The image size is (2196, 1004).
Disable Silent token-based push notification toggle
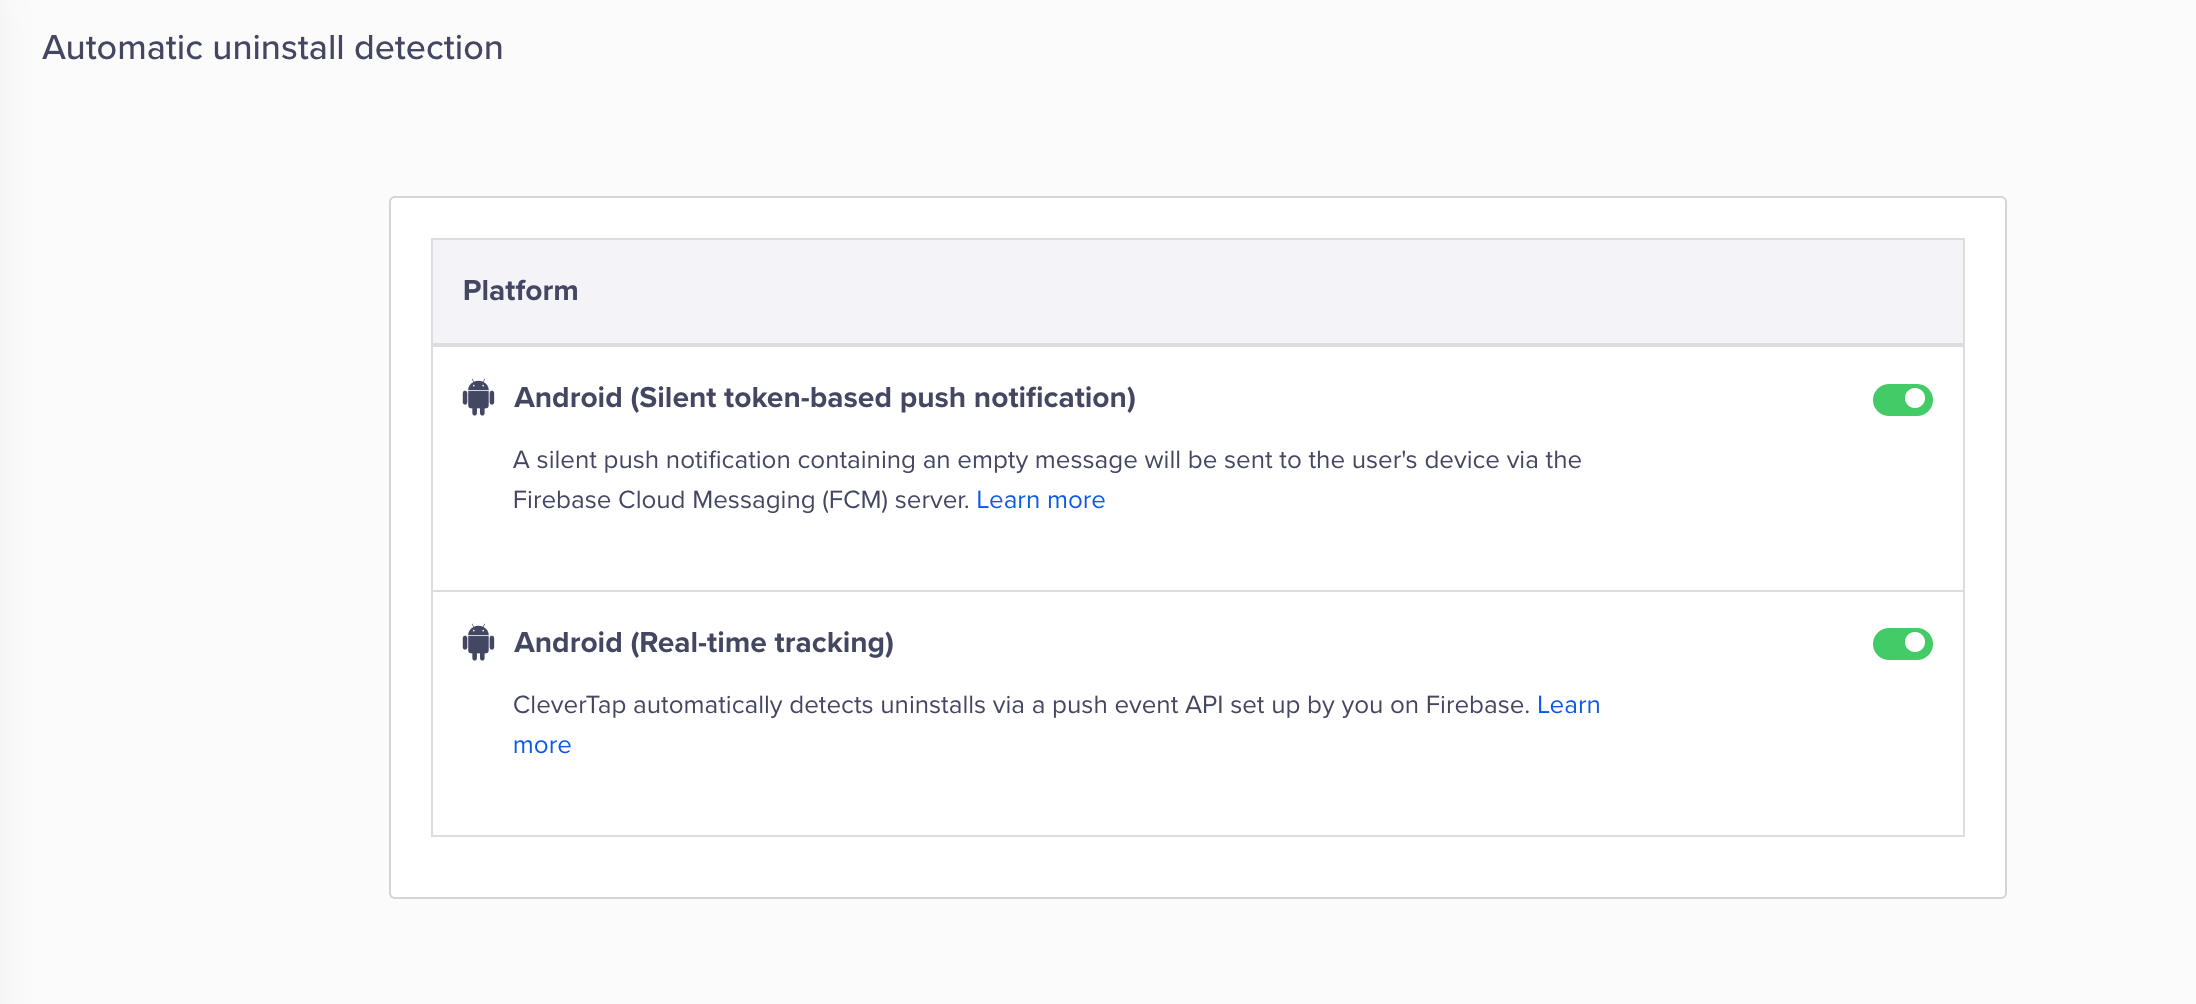coord(1901,399)
